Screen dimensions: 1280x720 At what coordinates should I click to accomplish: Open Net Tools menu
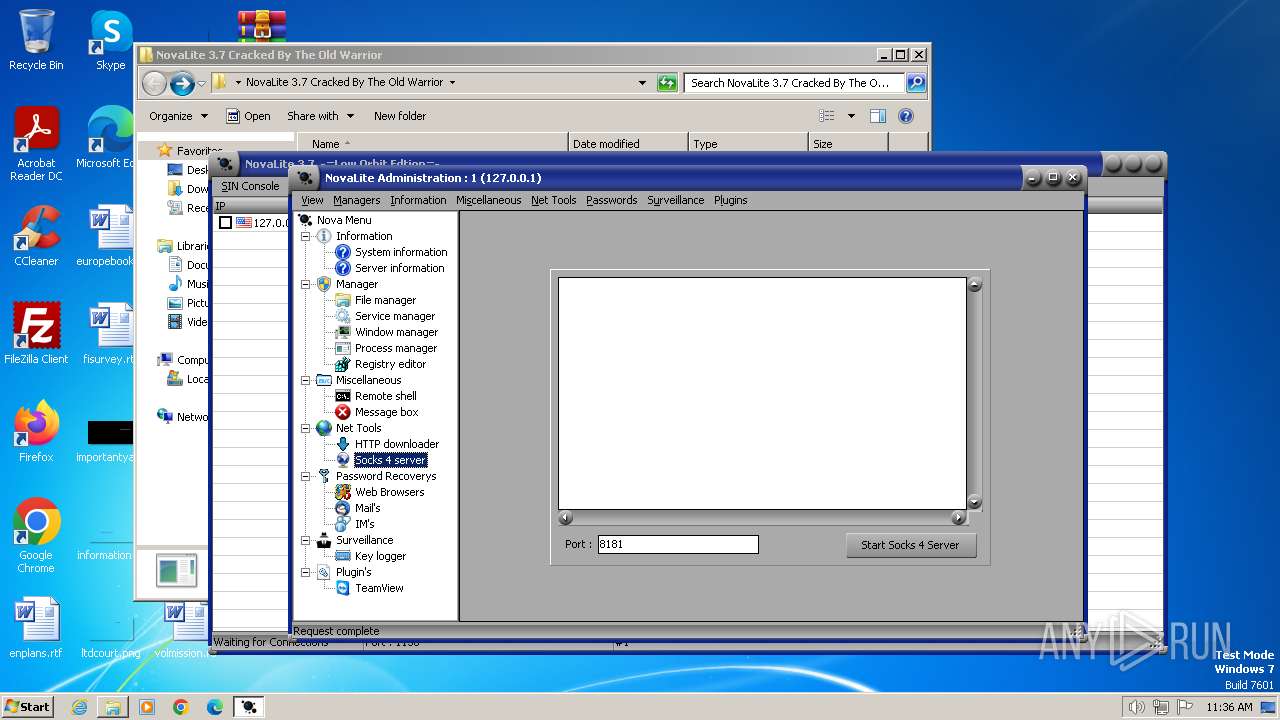553,200
